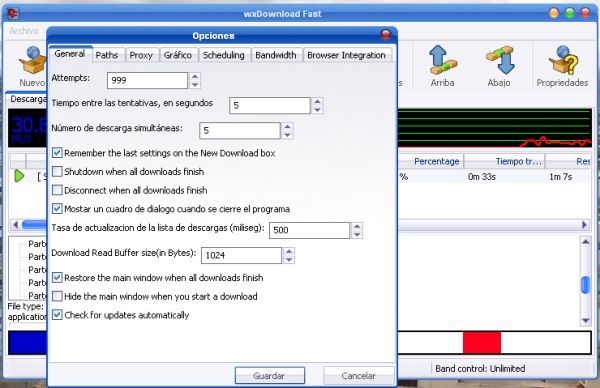Toggle Check for updates automatically
Image resolution: width=600 pixels, height=388 pixels.
click(x=57, y=315)
